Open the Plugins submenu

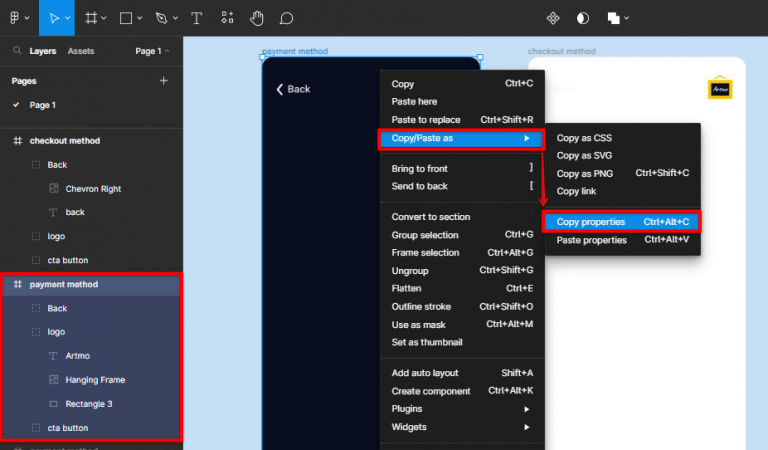coord(462,409)
